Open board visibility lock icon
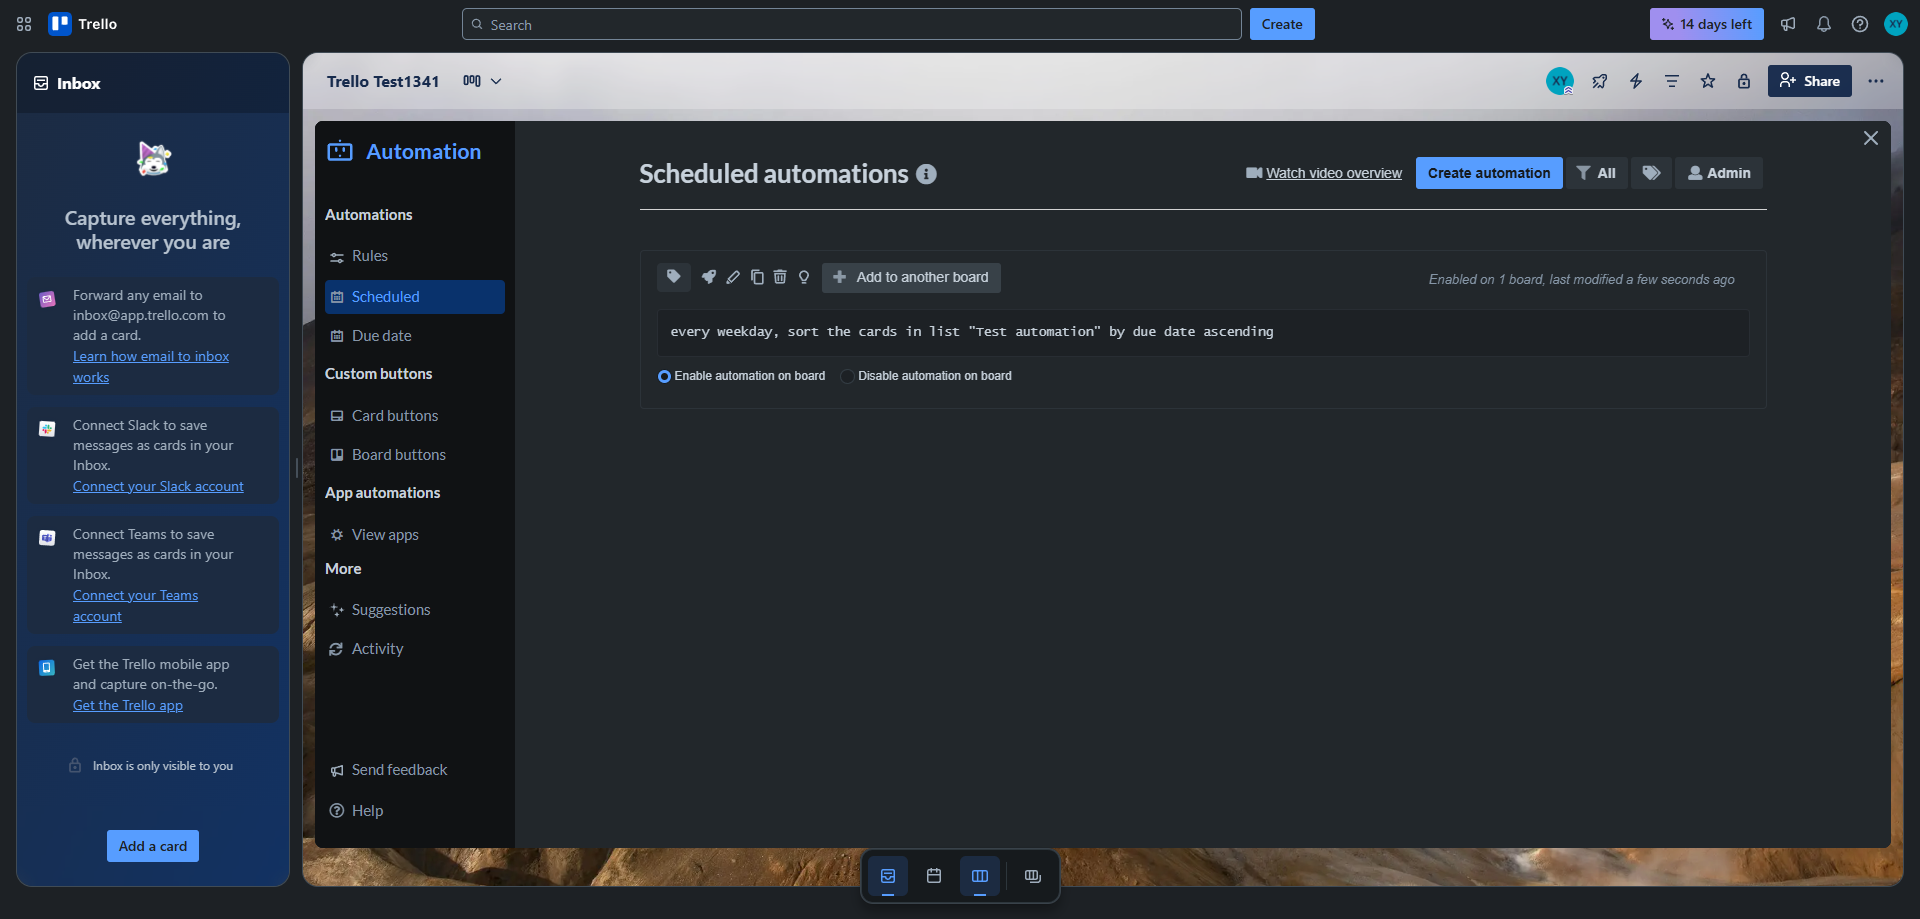Screen dimensions: 1920x919 (x=1744, y=81)
